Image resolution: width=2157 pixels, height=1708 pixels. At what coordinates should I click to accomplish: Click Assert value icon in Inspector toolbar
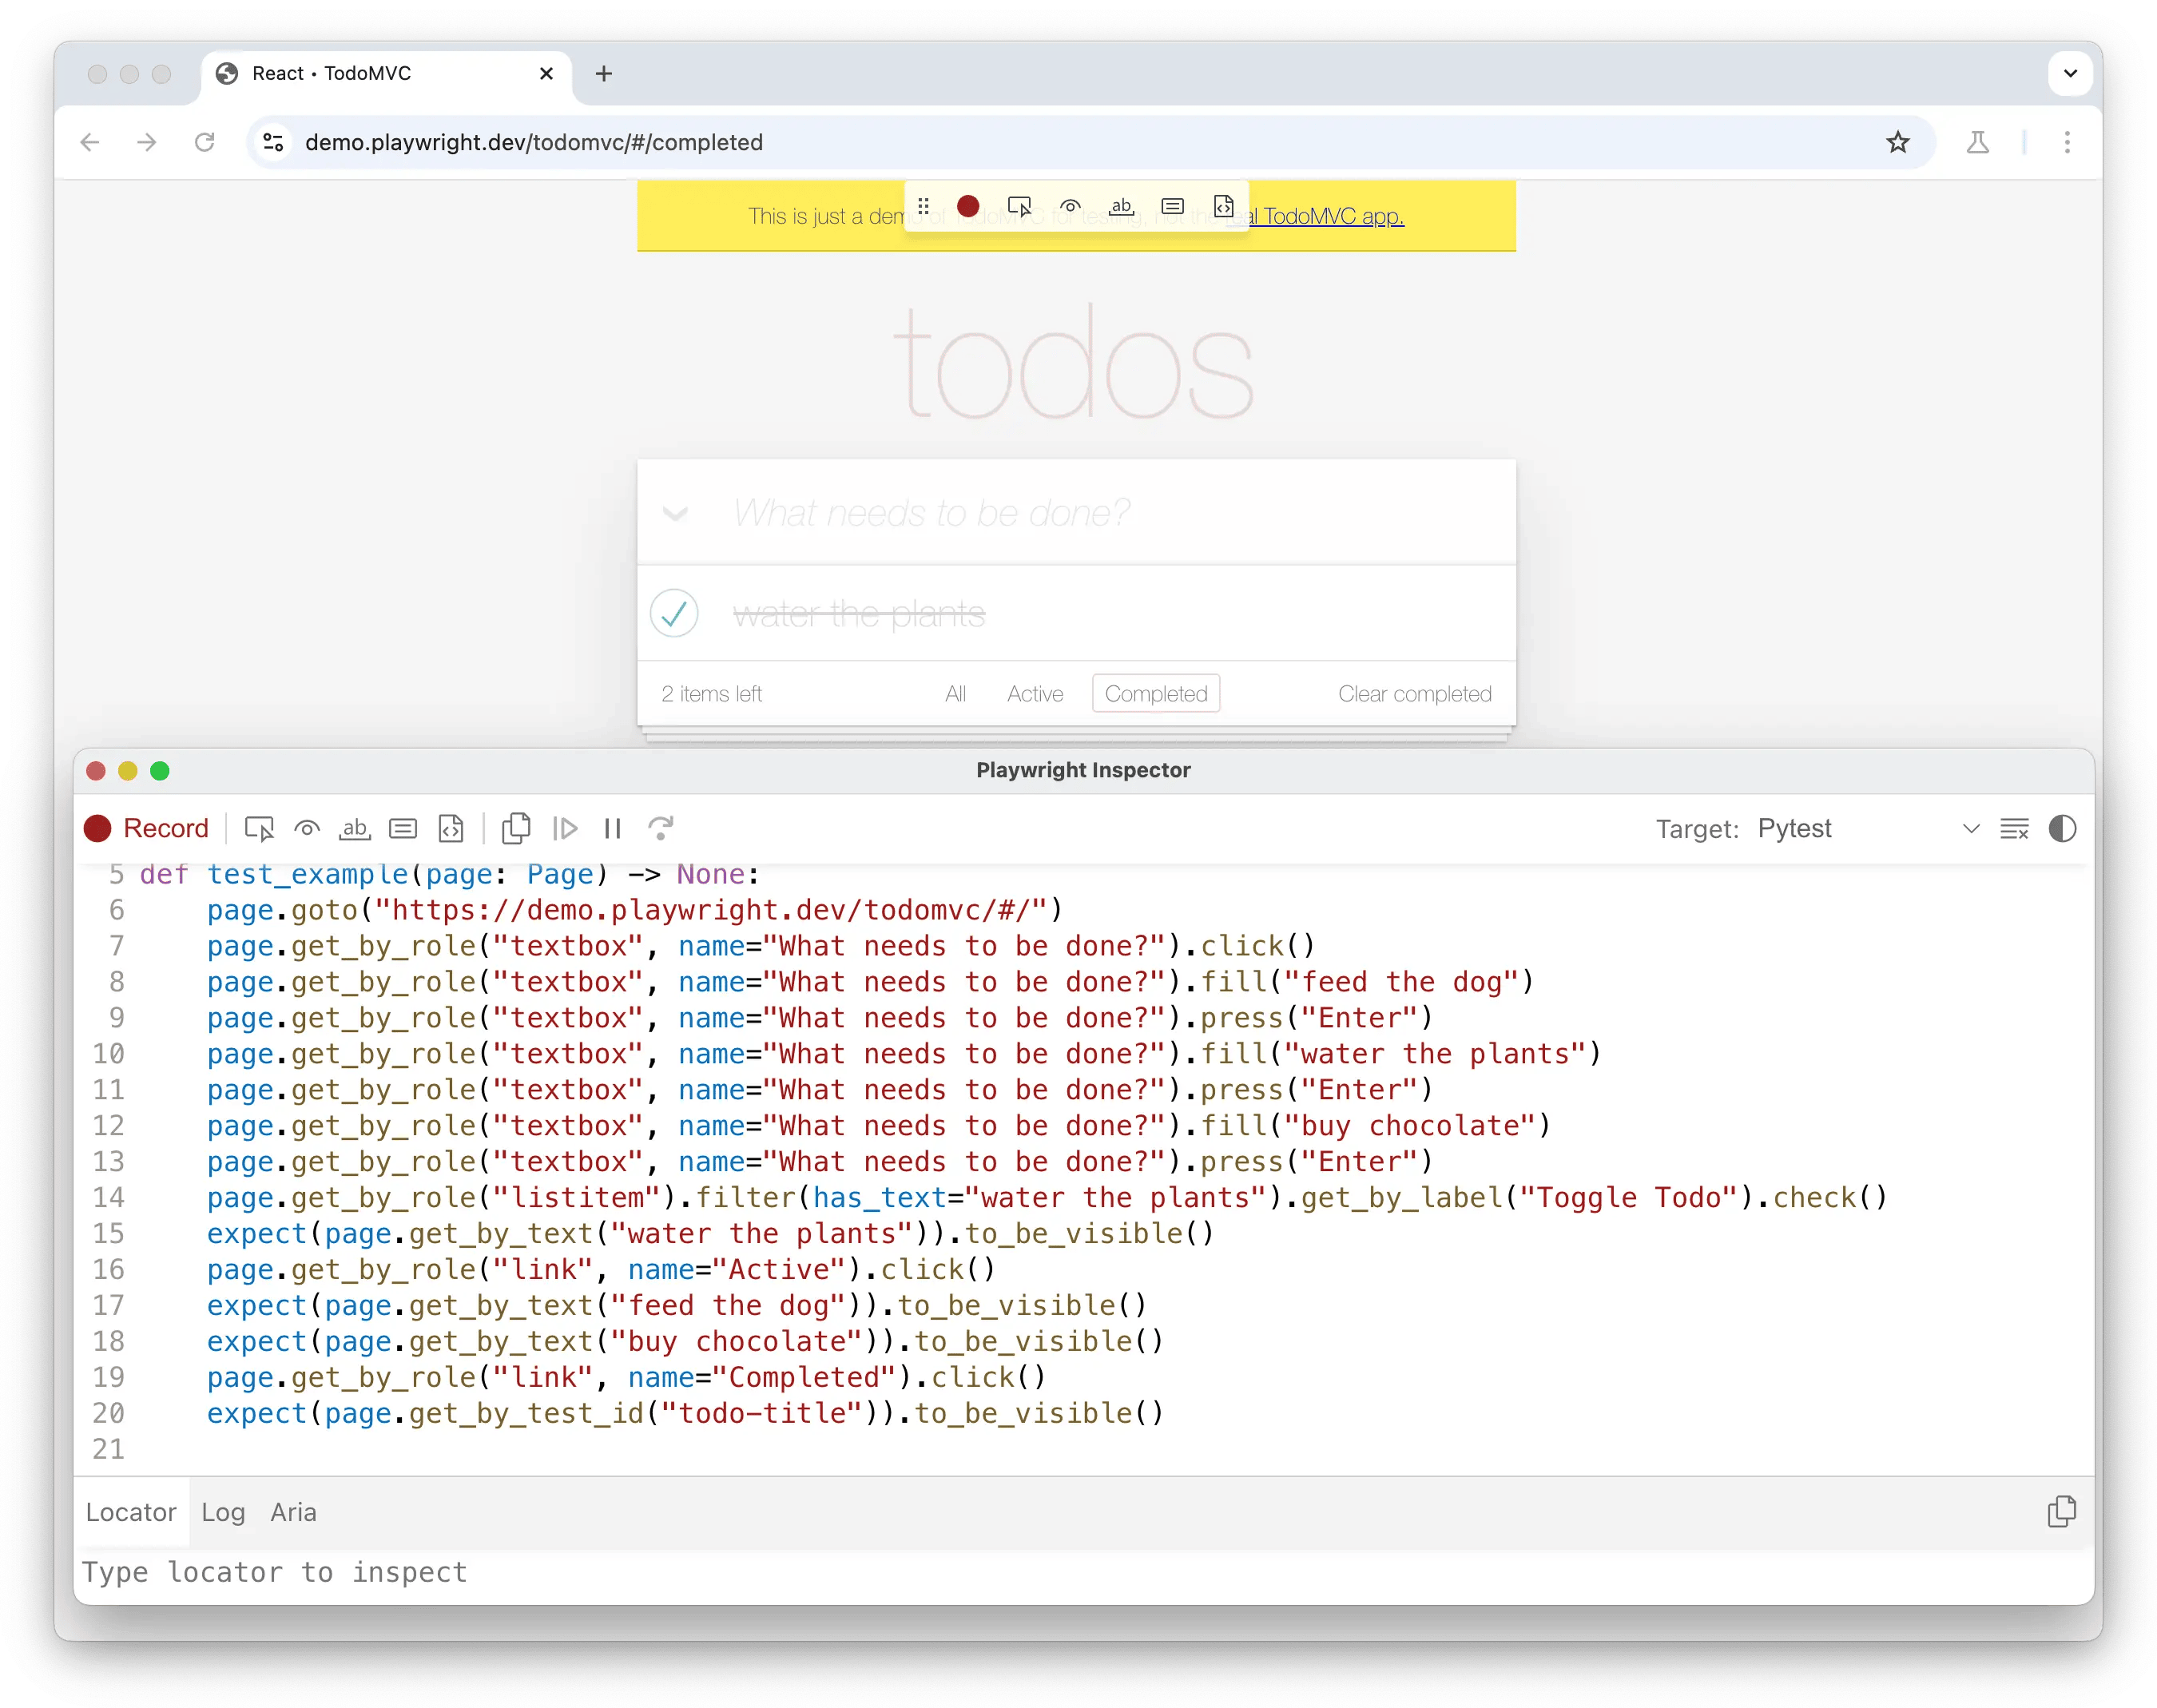click(403, 829)
